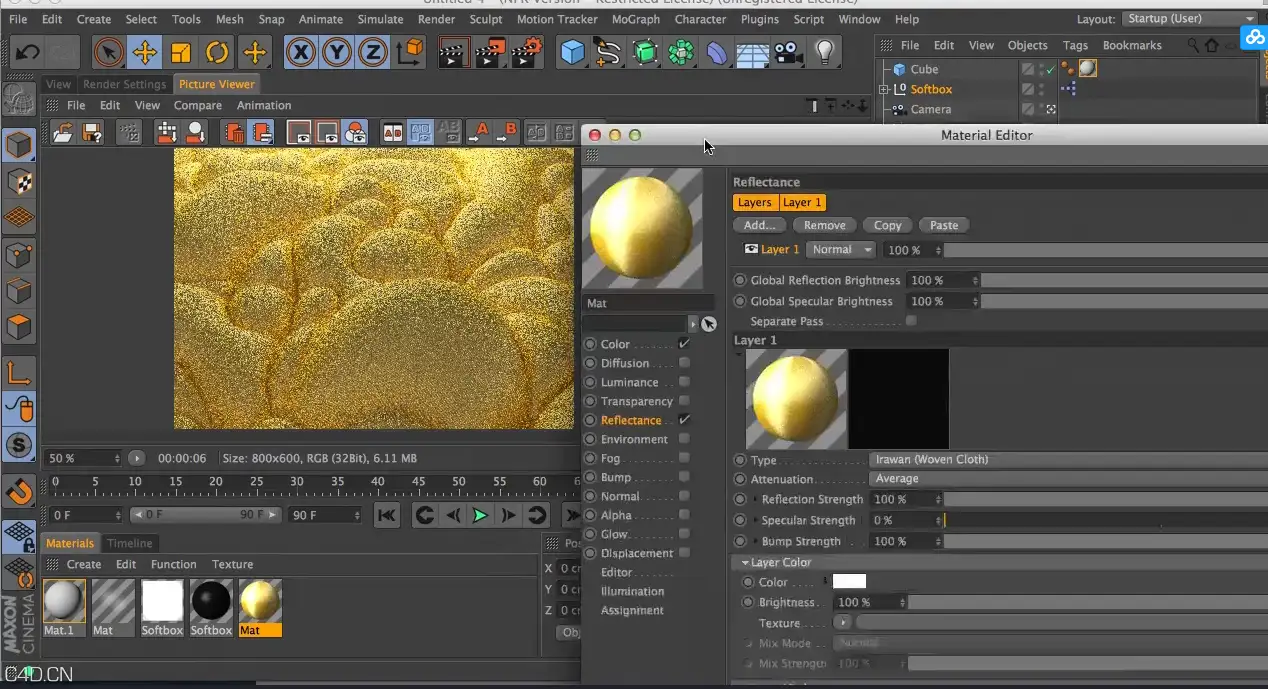This screenshot has height=689, width=1268.
Task: Click the light bulb Light icon
Action: (x=824, y=52)
